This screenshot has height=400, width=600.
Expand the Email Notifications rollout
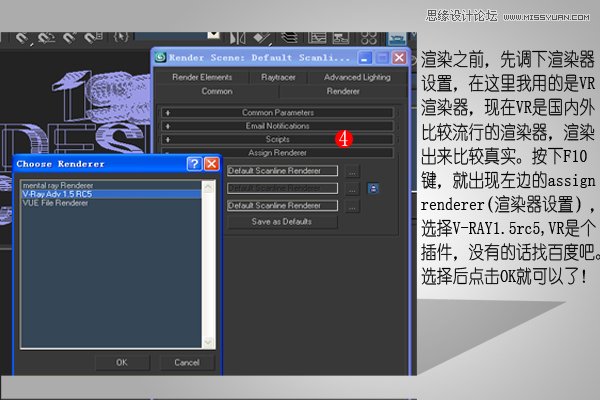278,126
